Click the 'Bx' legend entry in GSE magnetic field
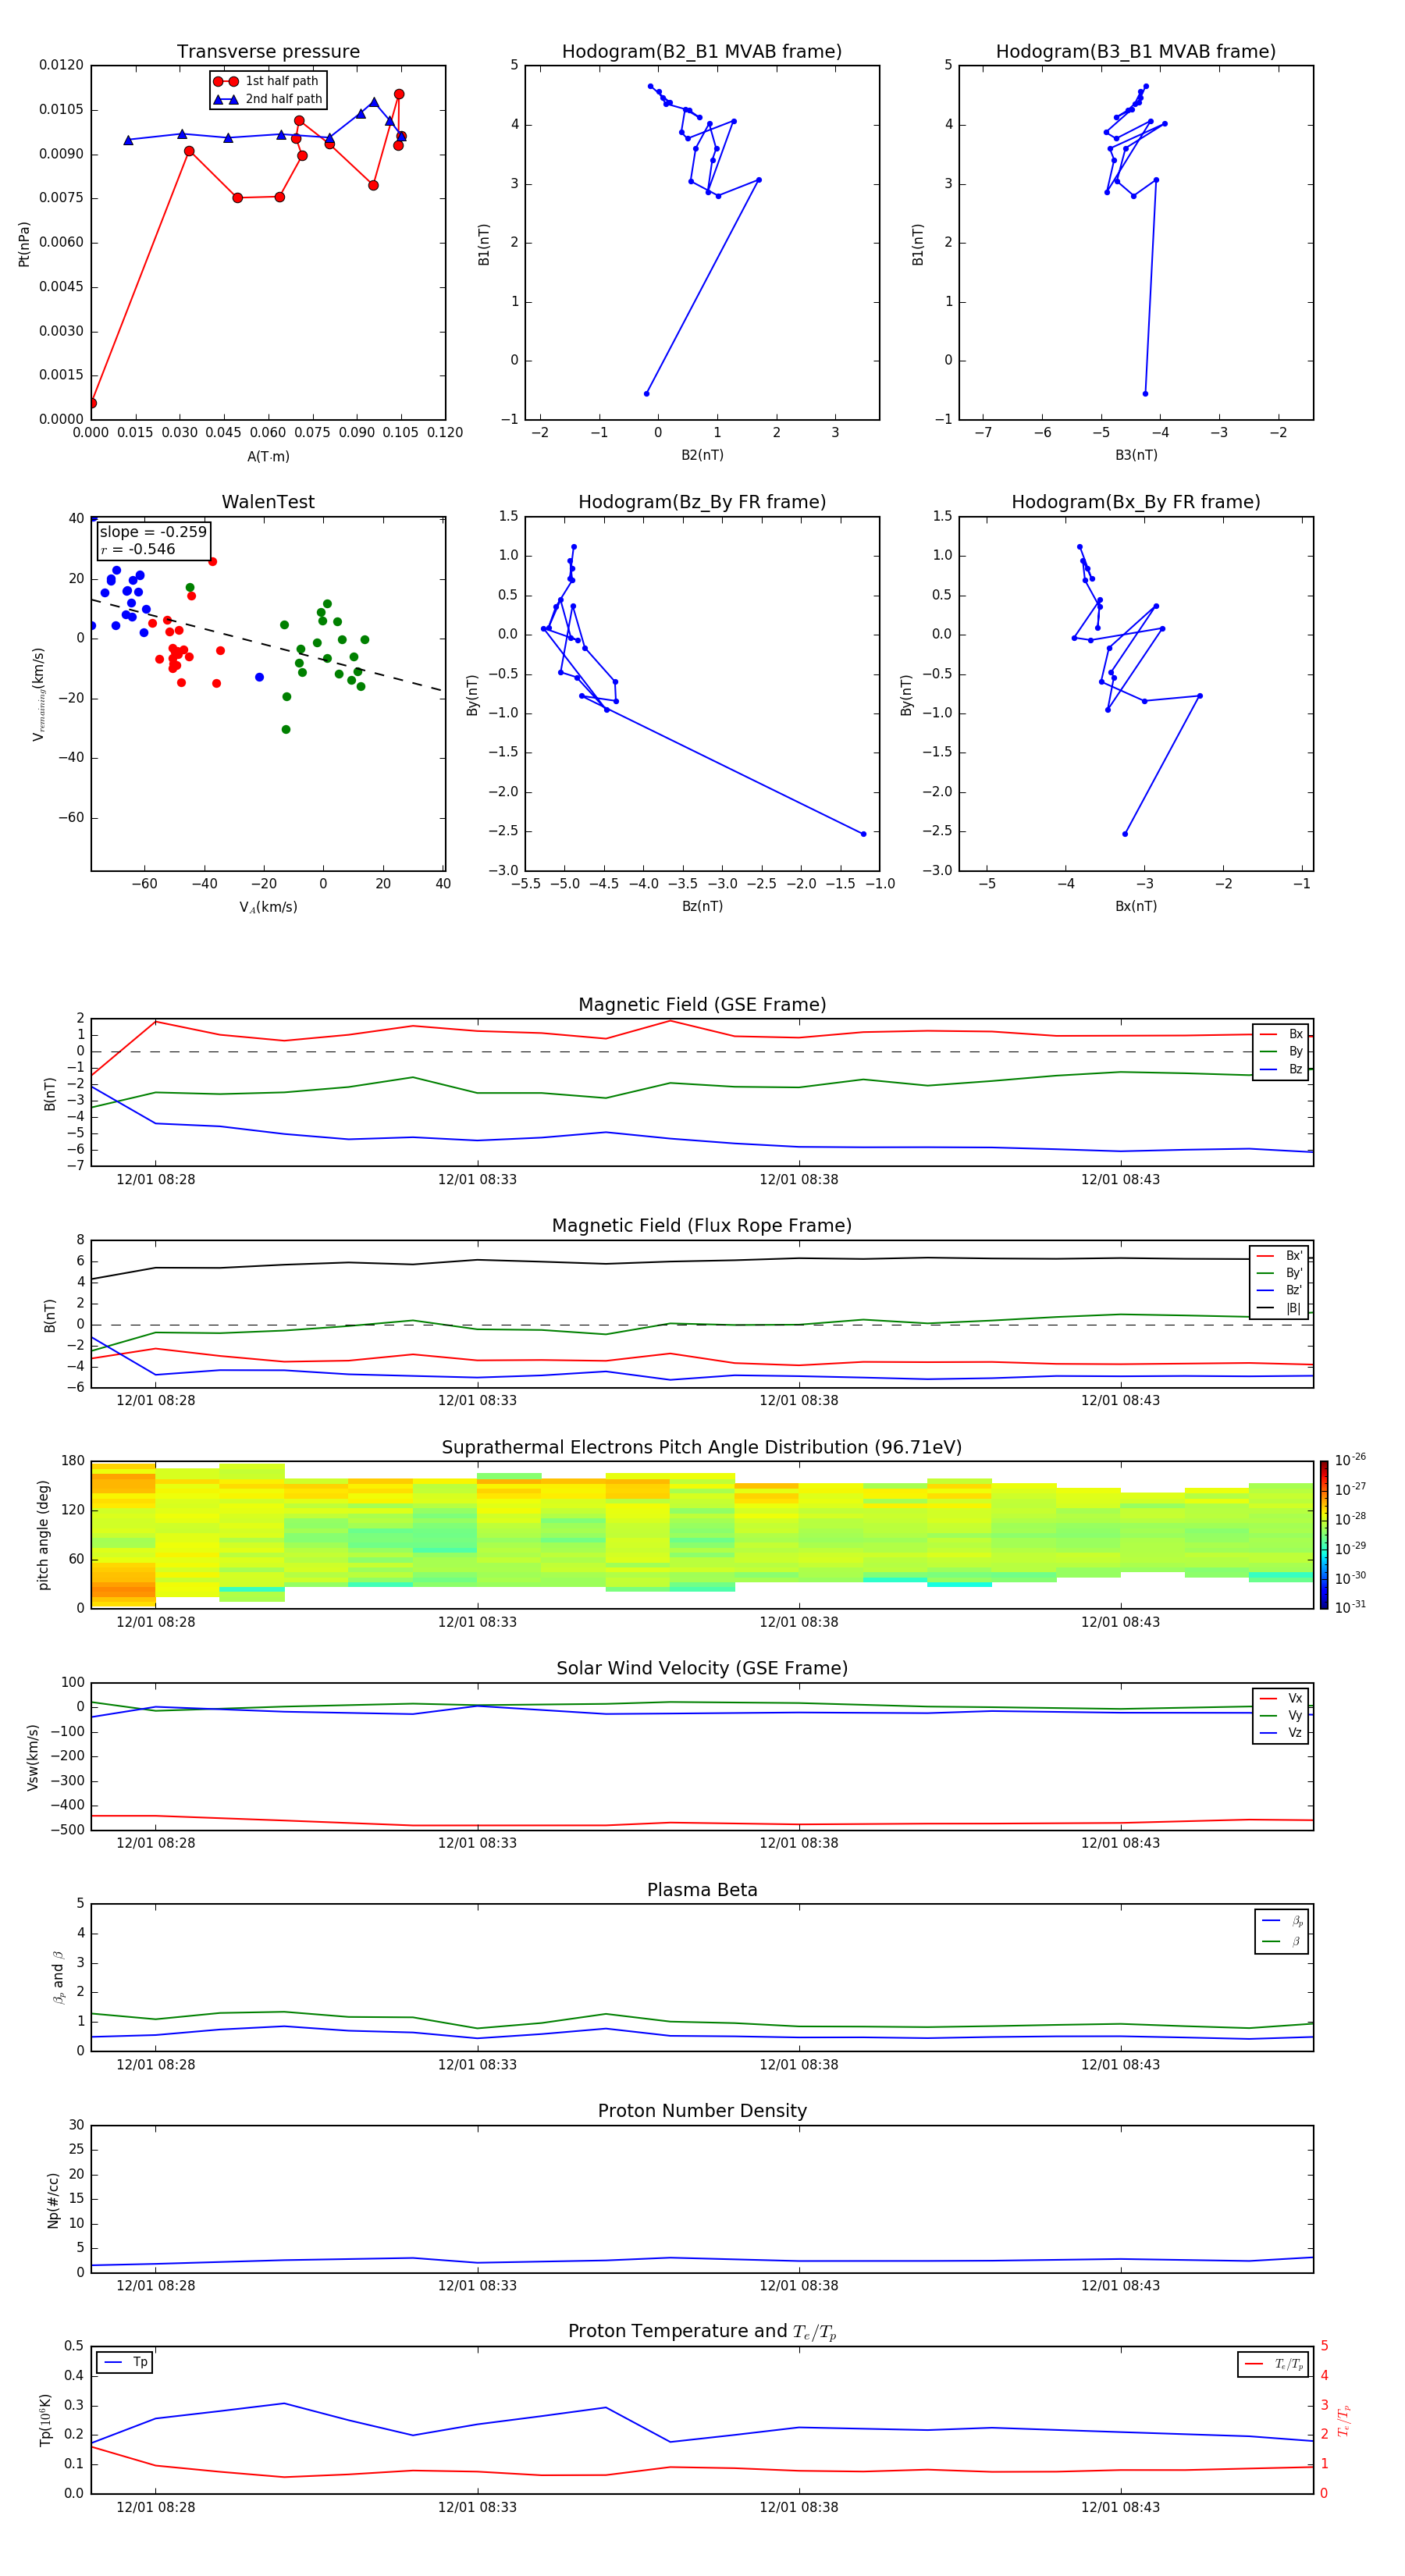 1281,1035
